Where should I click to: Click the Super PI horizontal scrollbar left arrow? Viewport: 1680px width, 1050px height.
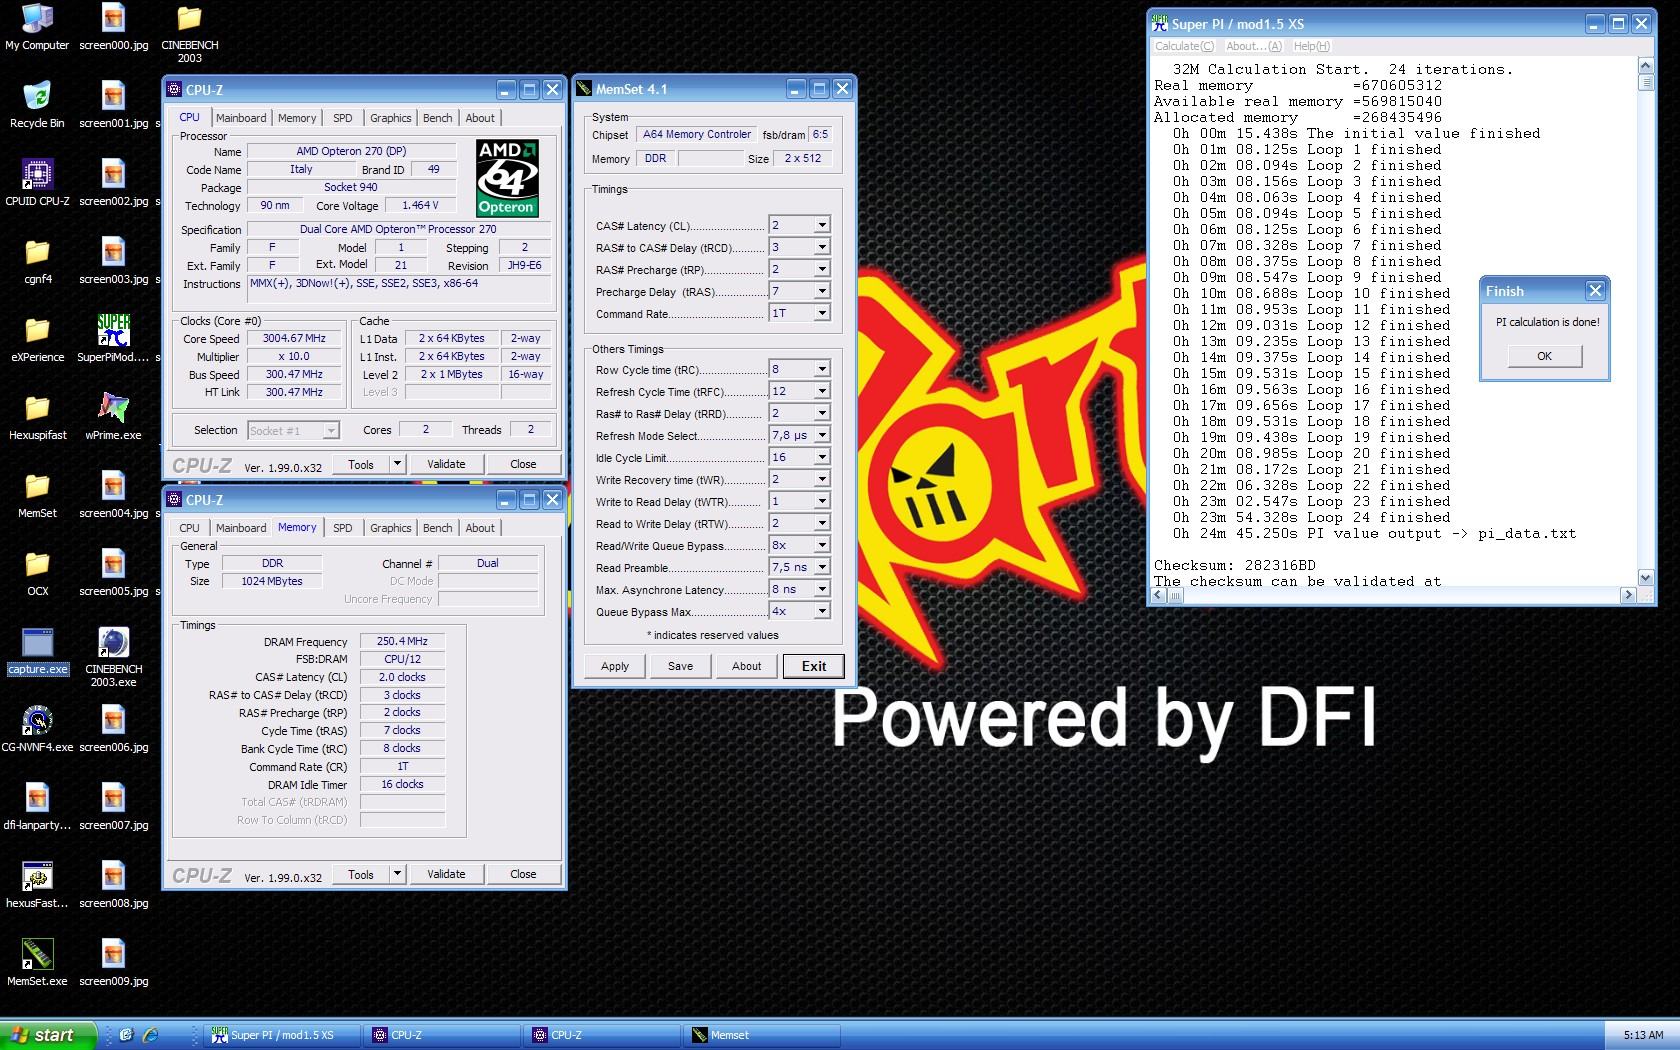coord(1160,595)
